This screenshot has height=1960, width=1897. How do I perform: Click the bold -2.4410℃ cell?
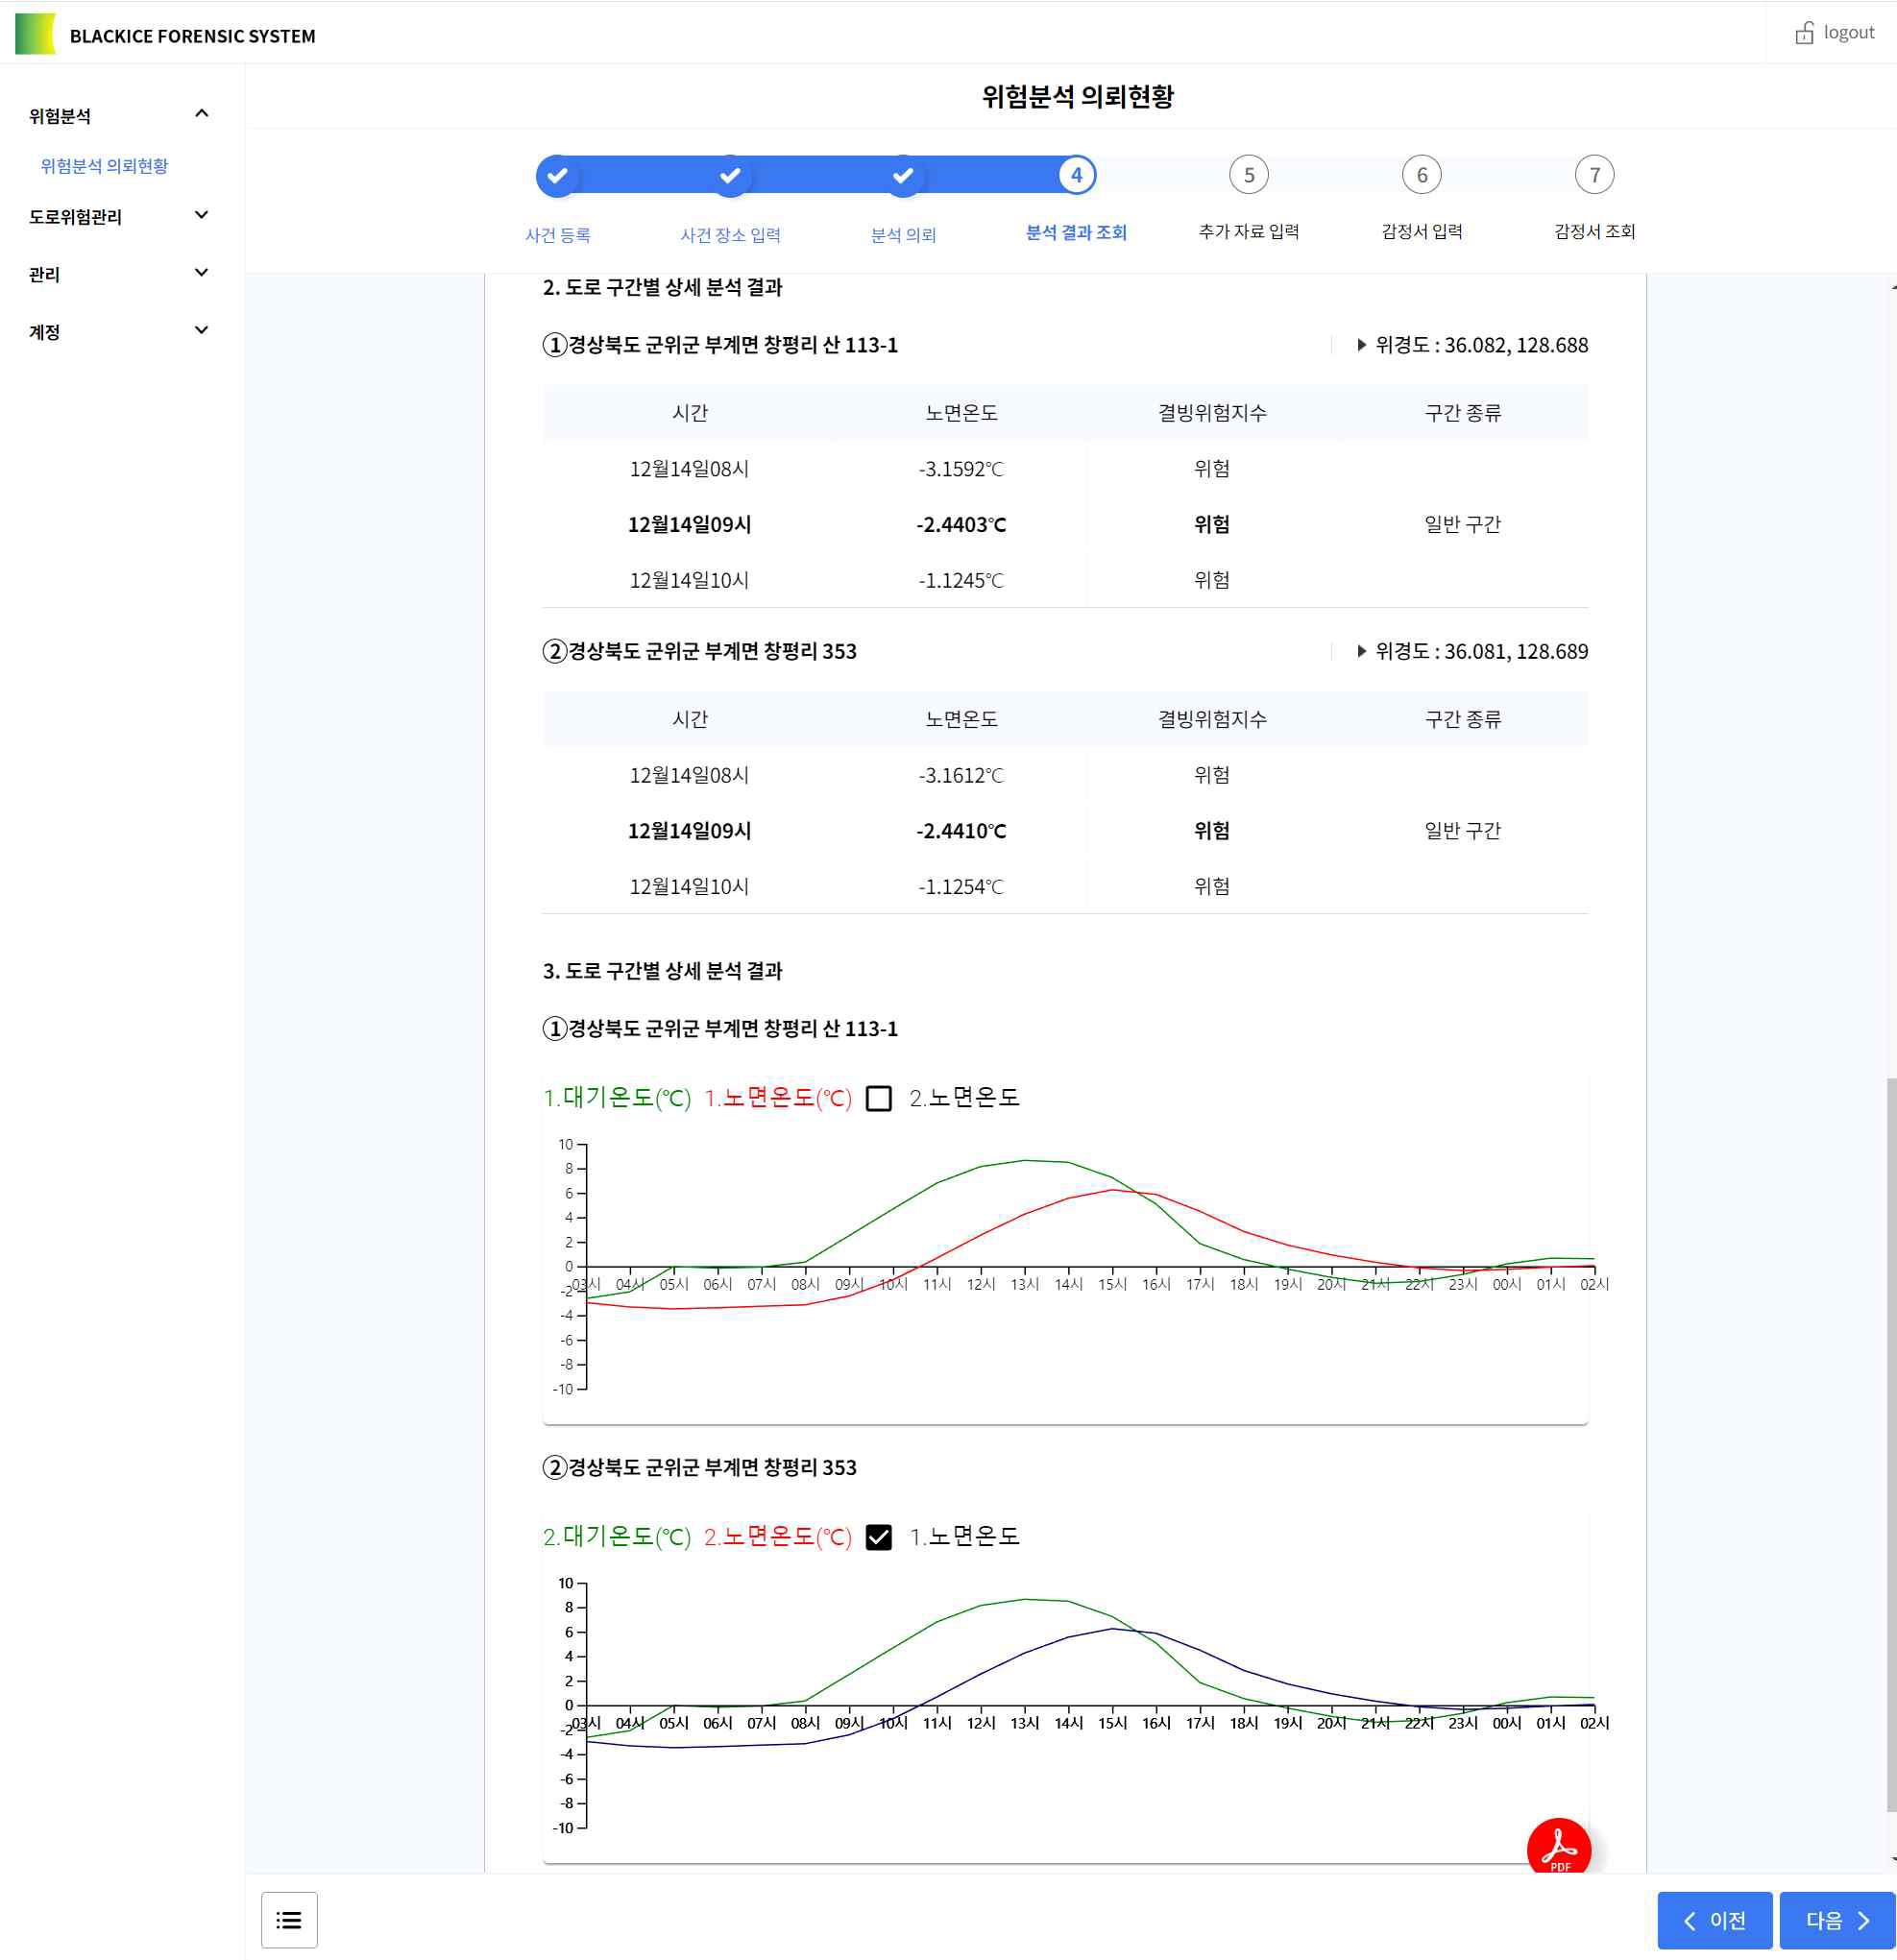coord(960,831)
